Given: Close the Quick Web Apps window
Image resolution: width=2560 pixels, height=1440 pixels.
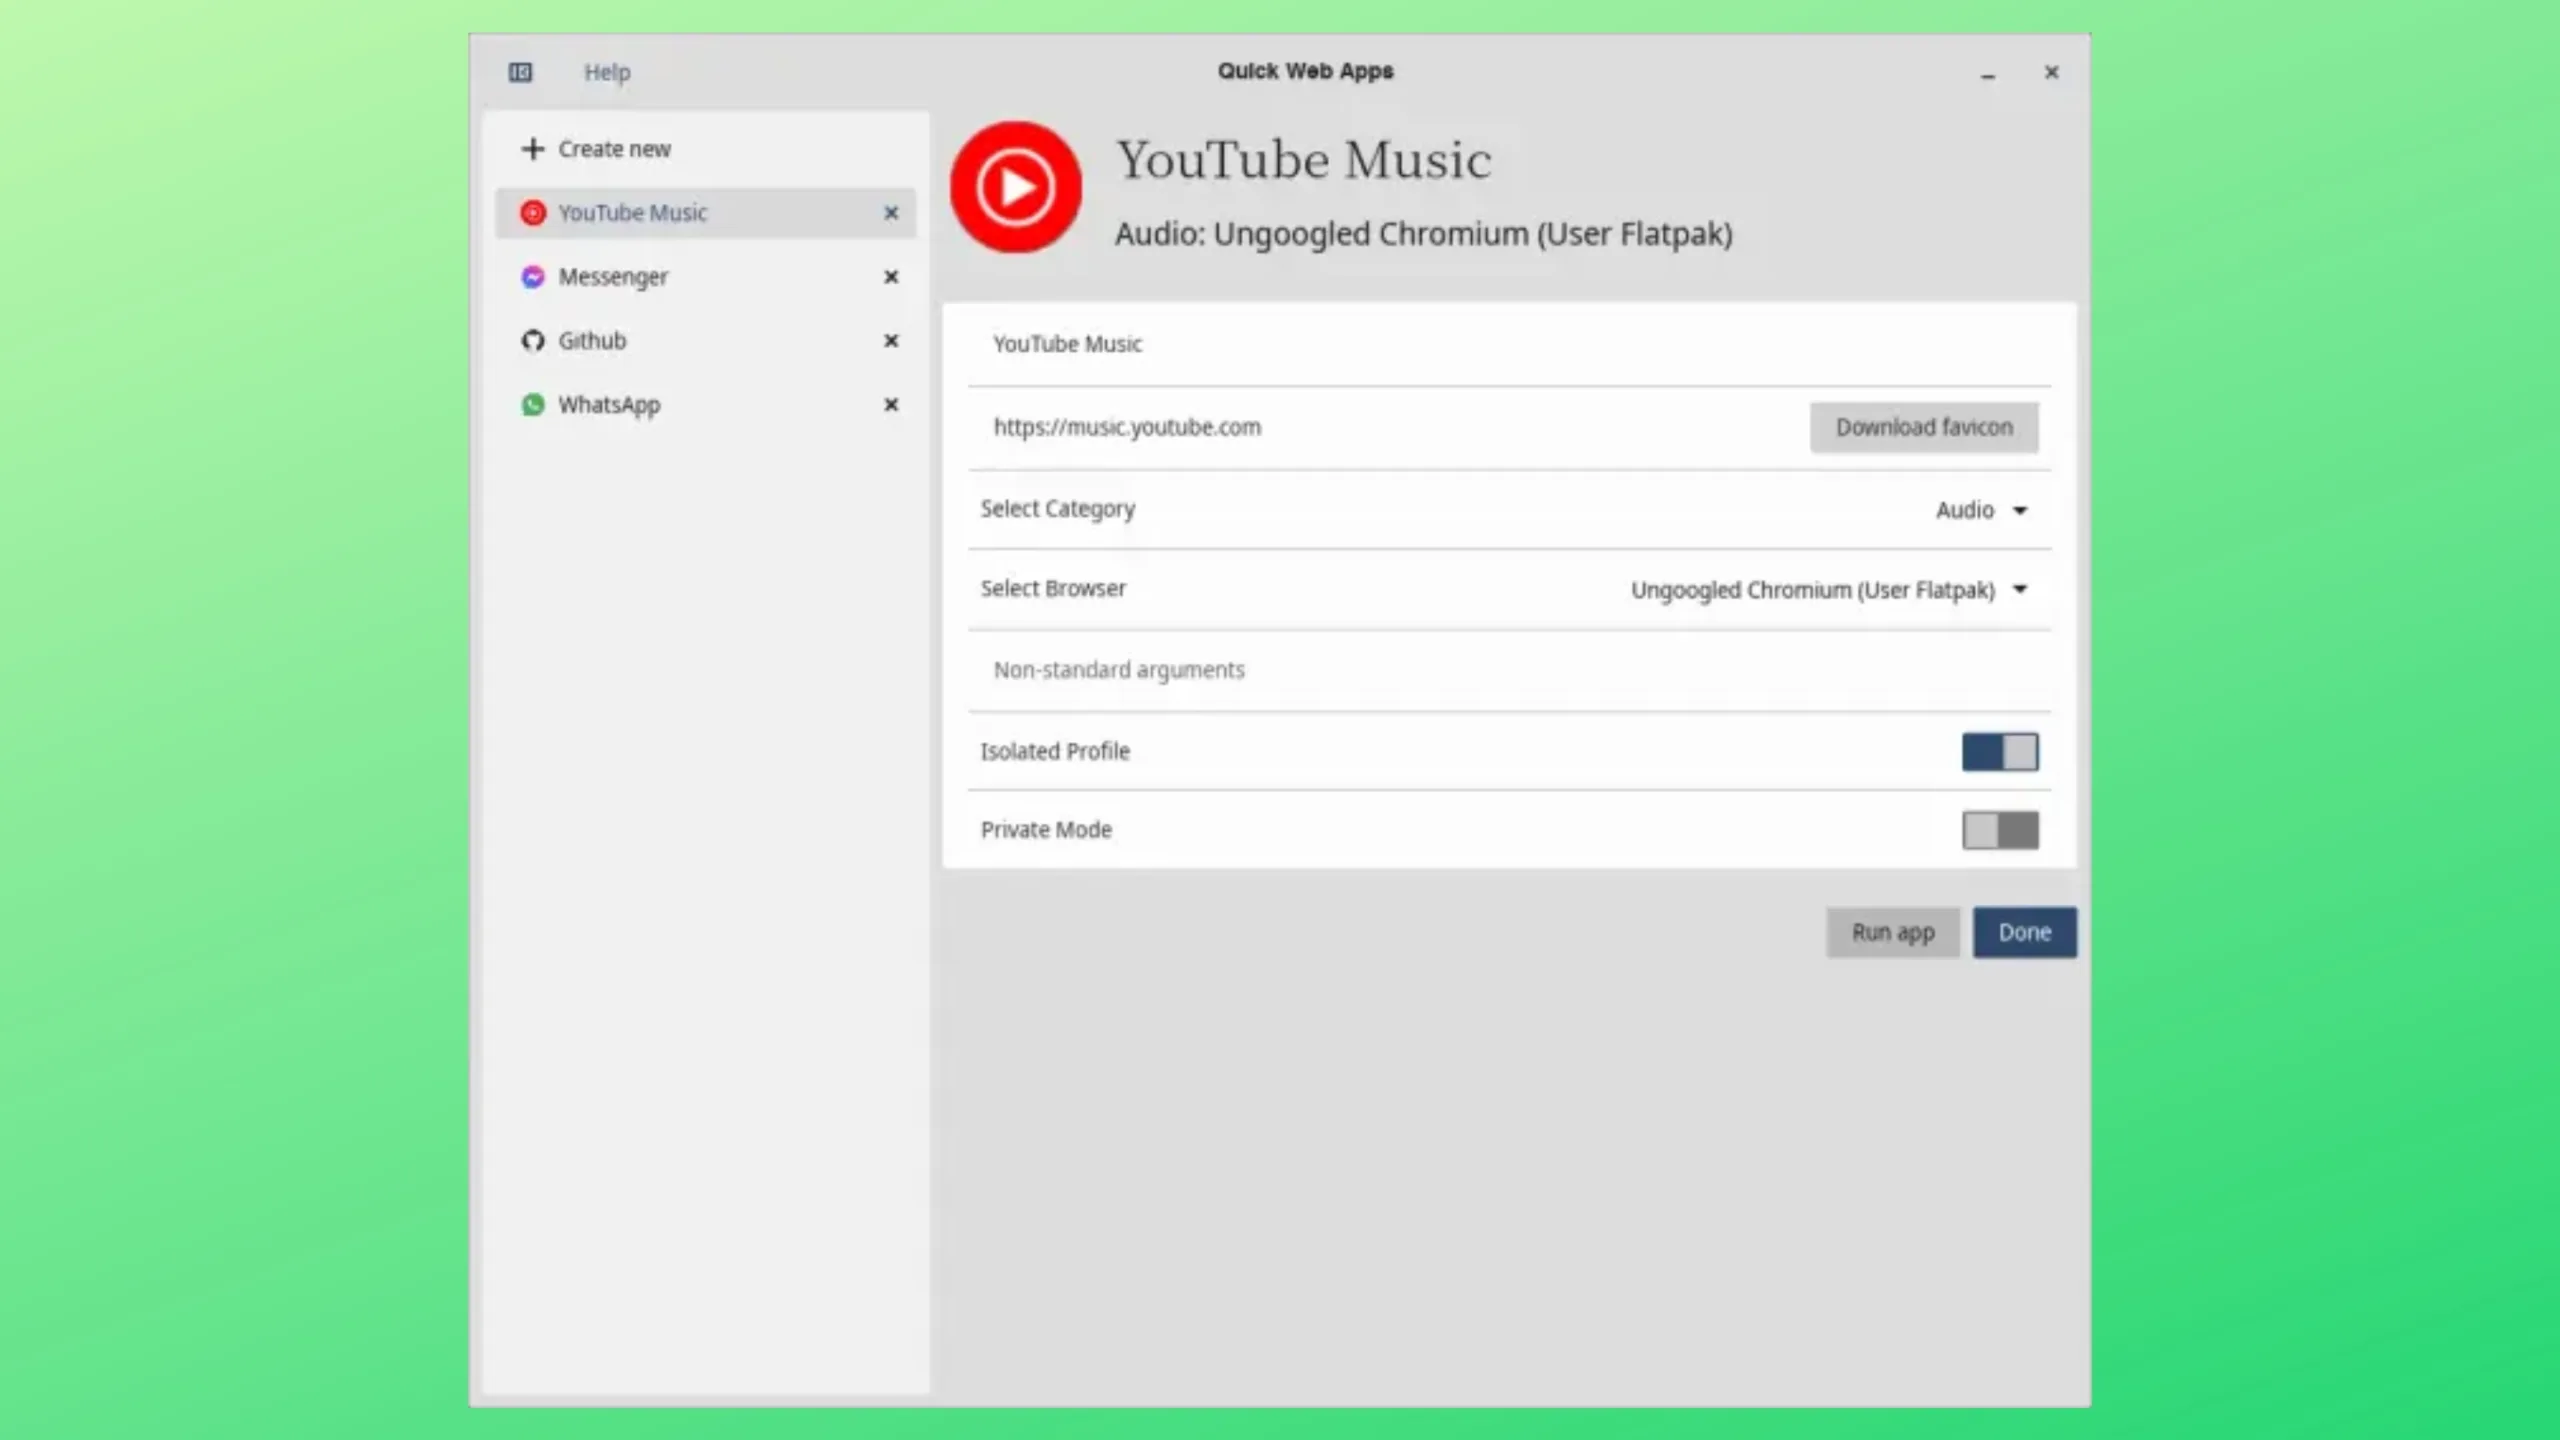Looking at the screenshot, I should tap(2051, 72).
